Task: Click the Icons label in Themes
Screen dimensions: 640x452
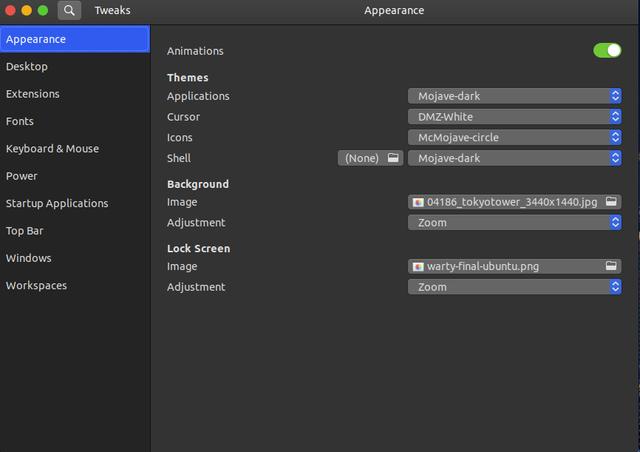Action: tap(180, 138)
